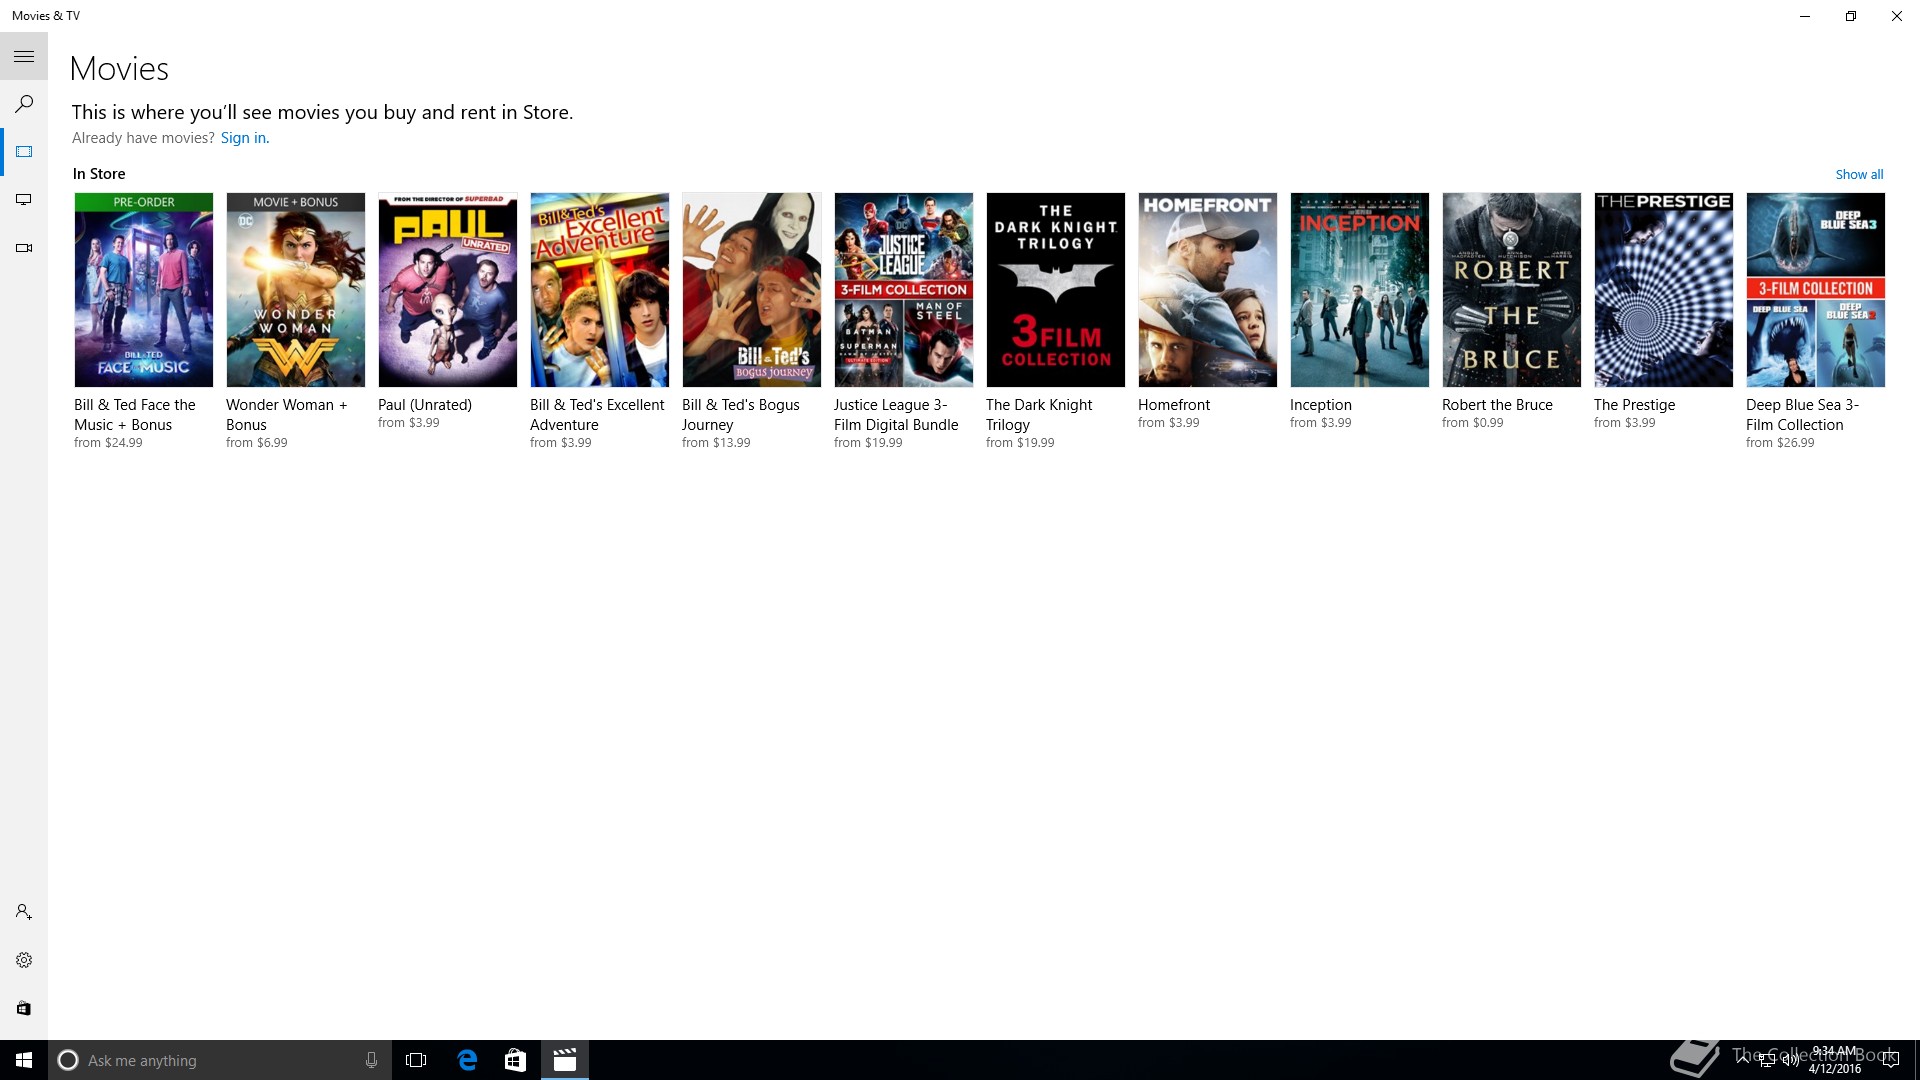The image size is (1920, 1080).
Task: Click the account sign-in person icon
Action: pos(24,912)
